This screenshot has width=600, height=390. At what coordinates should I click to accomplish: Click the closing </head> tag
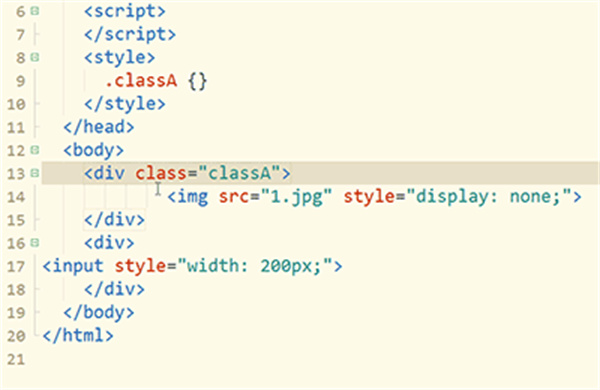click(x=99, y=127)
